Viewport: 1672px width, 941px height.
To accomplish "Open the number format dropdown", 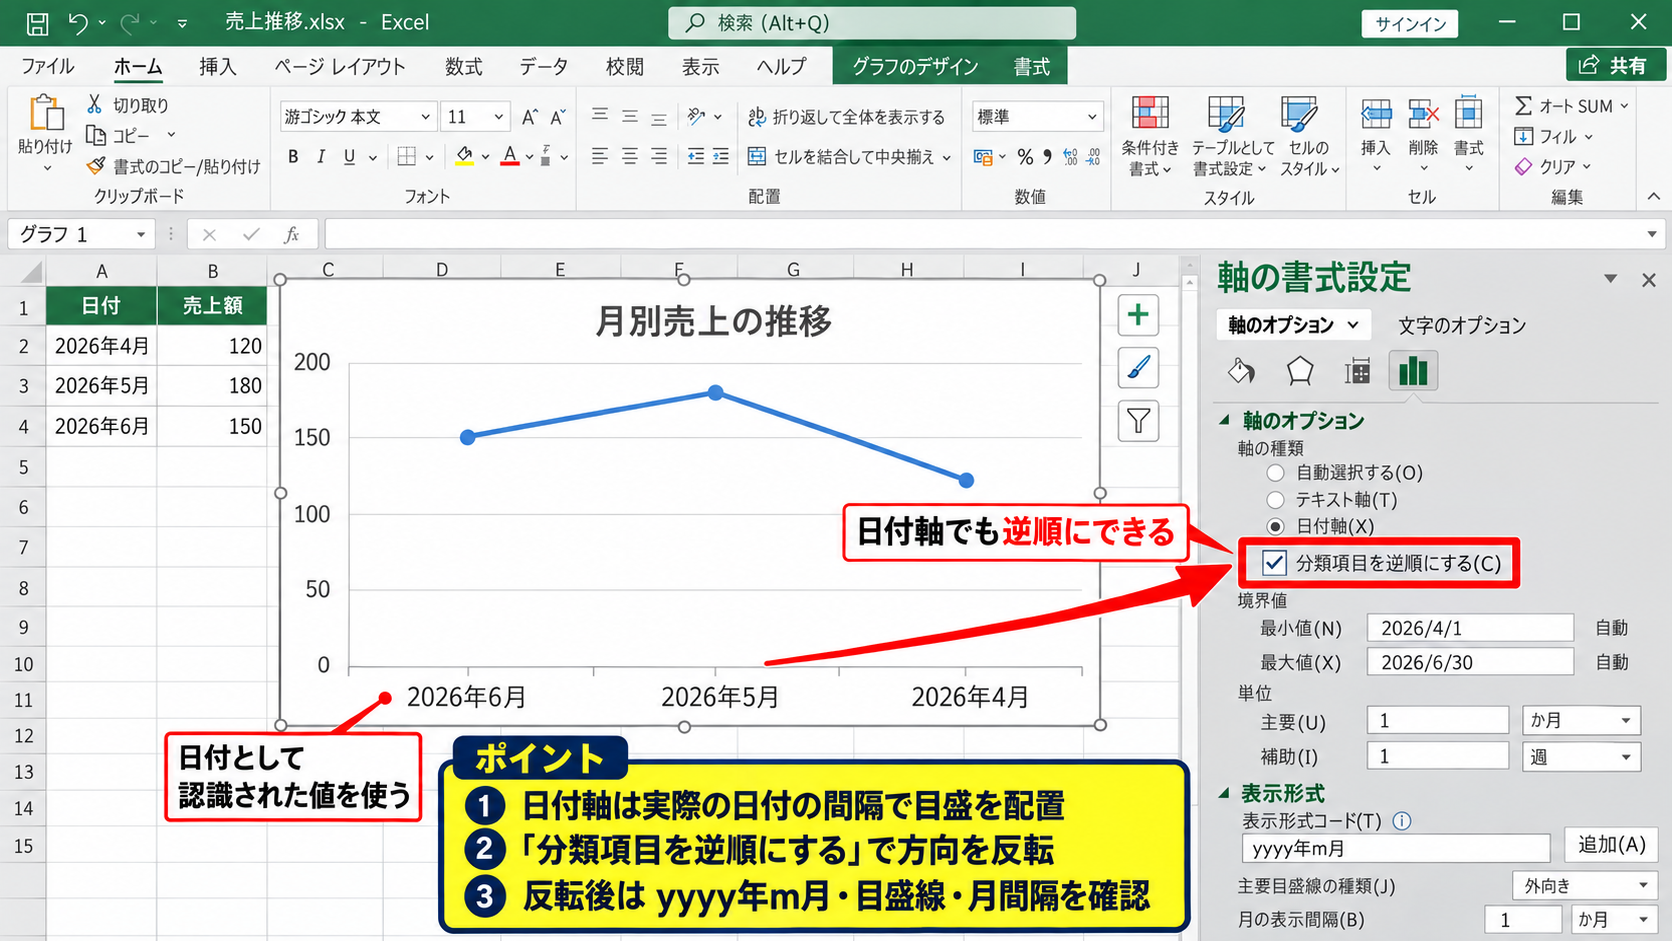I will pyautogui.click(x=1091, y=117).
